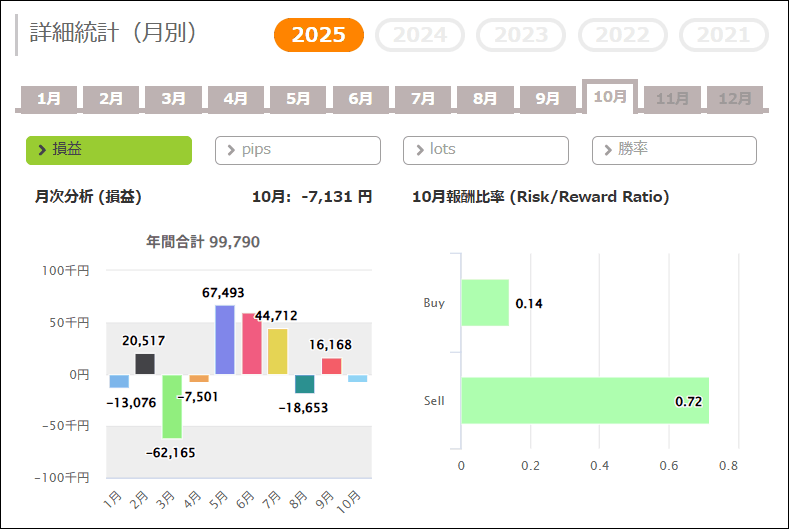Switch to the 1月 month tab
Image resolution: width=789 pixels, height=529 pixels.
point(49,99)
